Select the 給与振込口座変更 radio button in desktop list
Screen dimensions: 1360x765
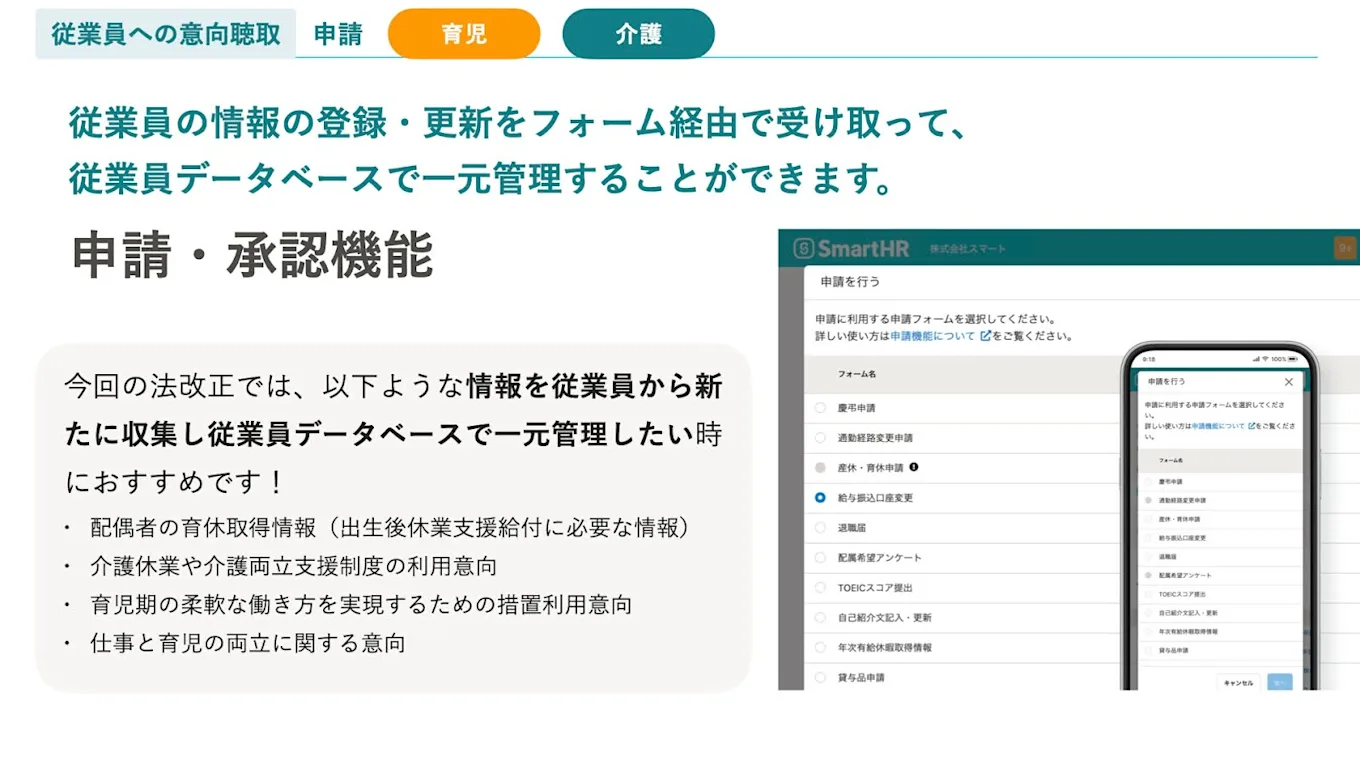point(820,497)
